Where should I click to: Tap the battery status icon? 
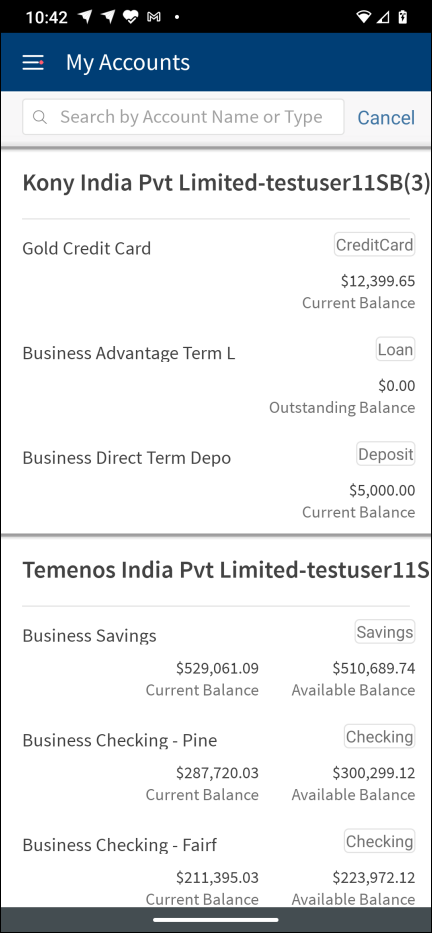403,17
